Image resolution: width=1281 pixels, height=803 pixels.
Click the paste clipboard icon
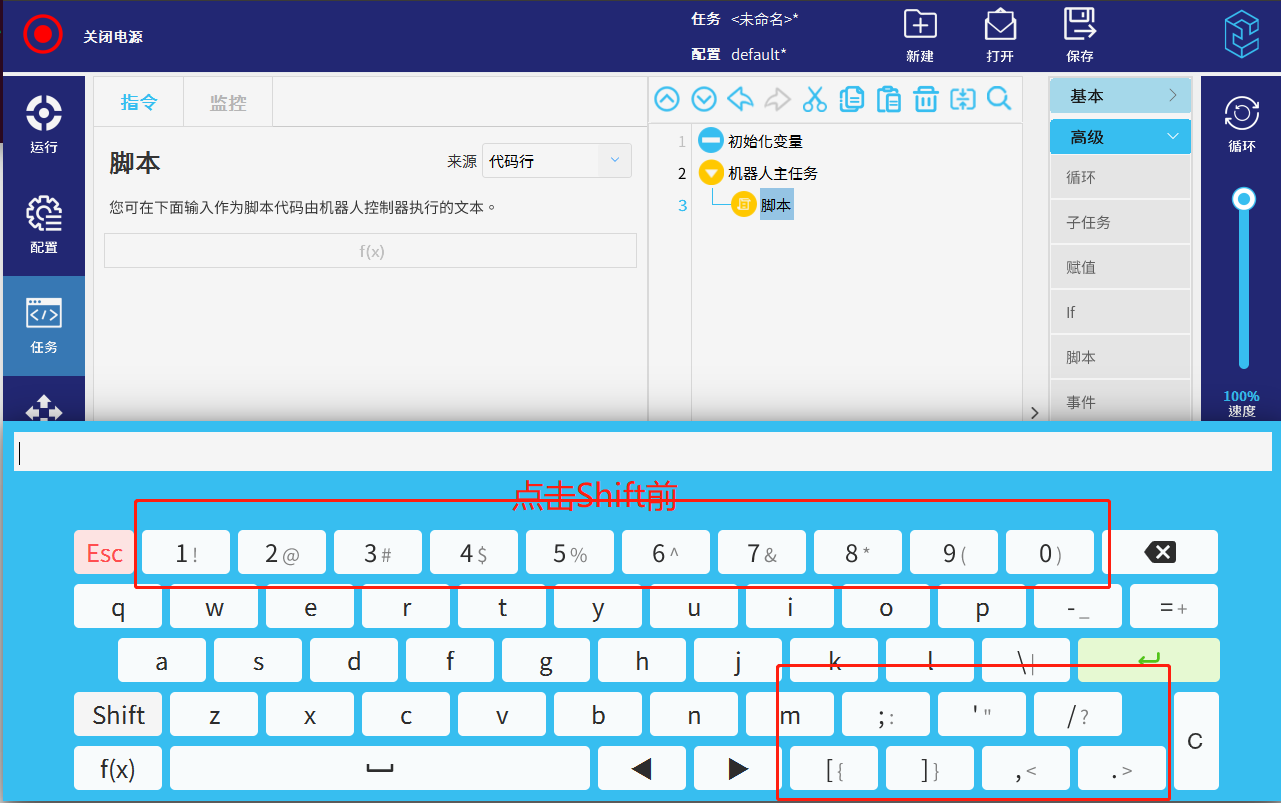click(888, 99)
